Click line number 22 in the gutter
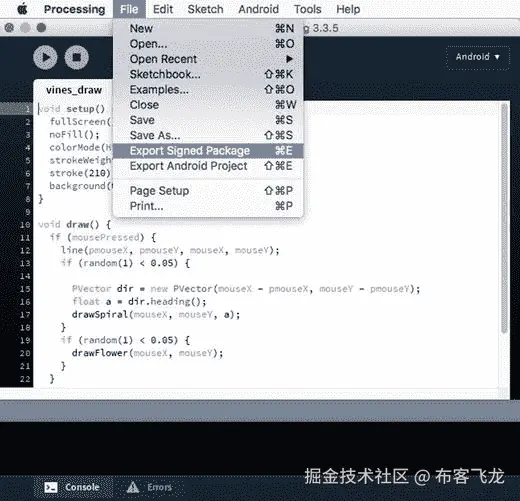 [25, 379]
